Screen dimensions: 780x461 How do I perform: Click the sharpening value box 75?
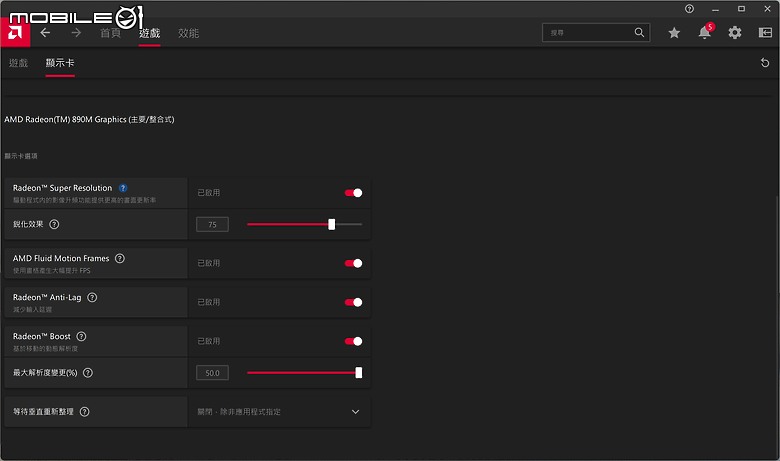tap(212, 224)
